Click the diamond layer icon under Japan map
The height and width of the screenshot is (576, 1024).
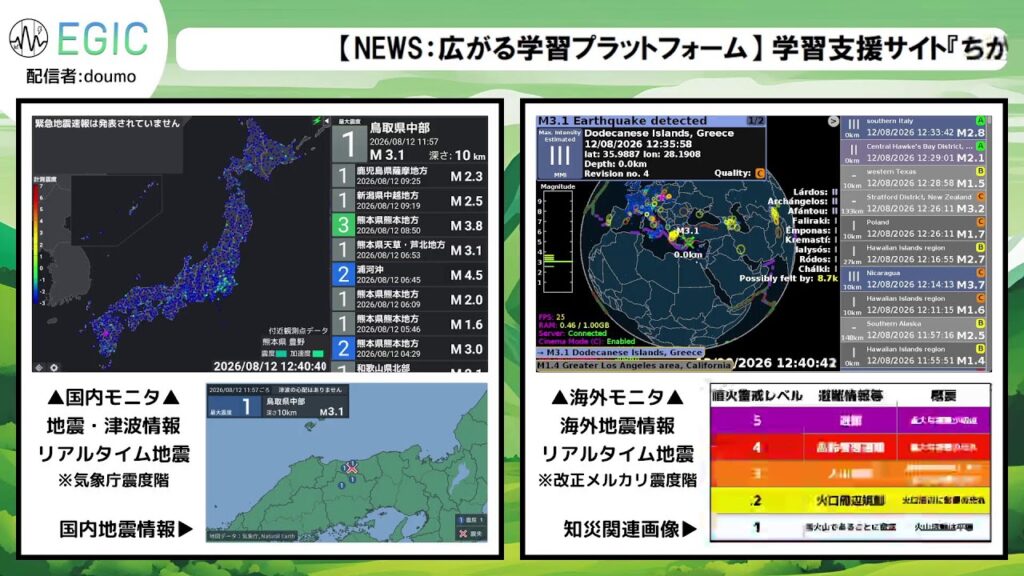(40, 367)
